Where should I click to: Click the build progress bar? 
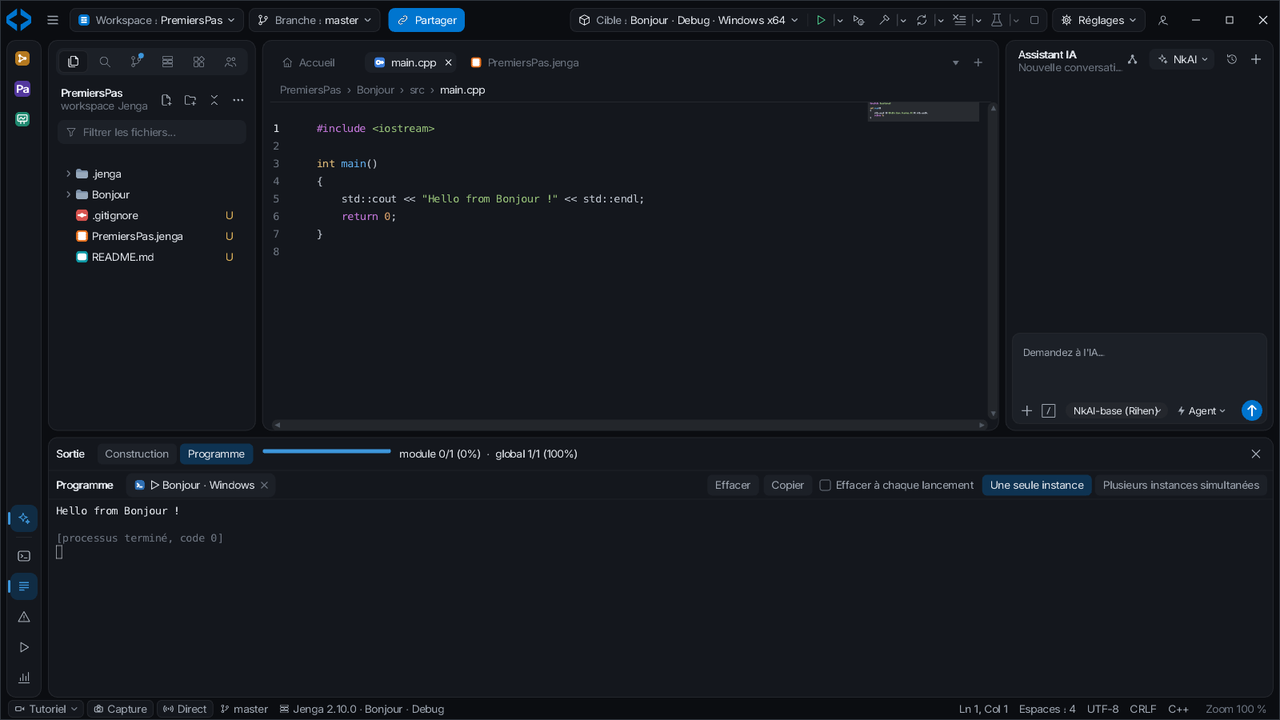(x=327, y=451)
